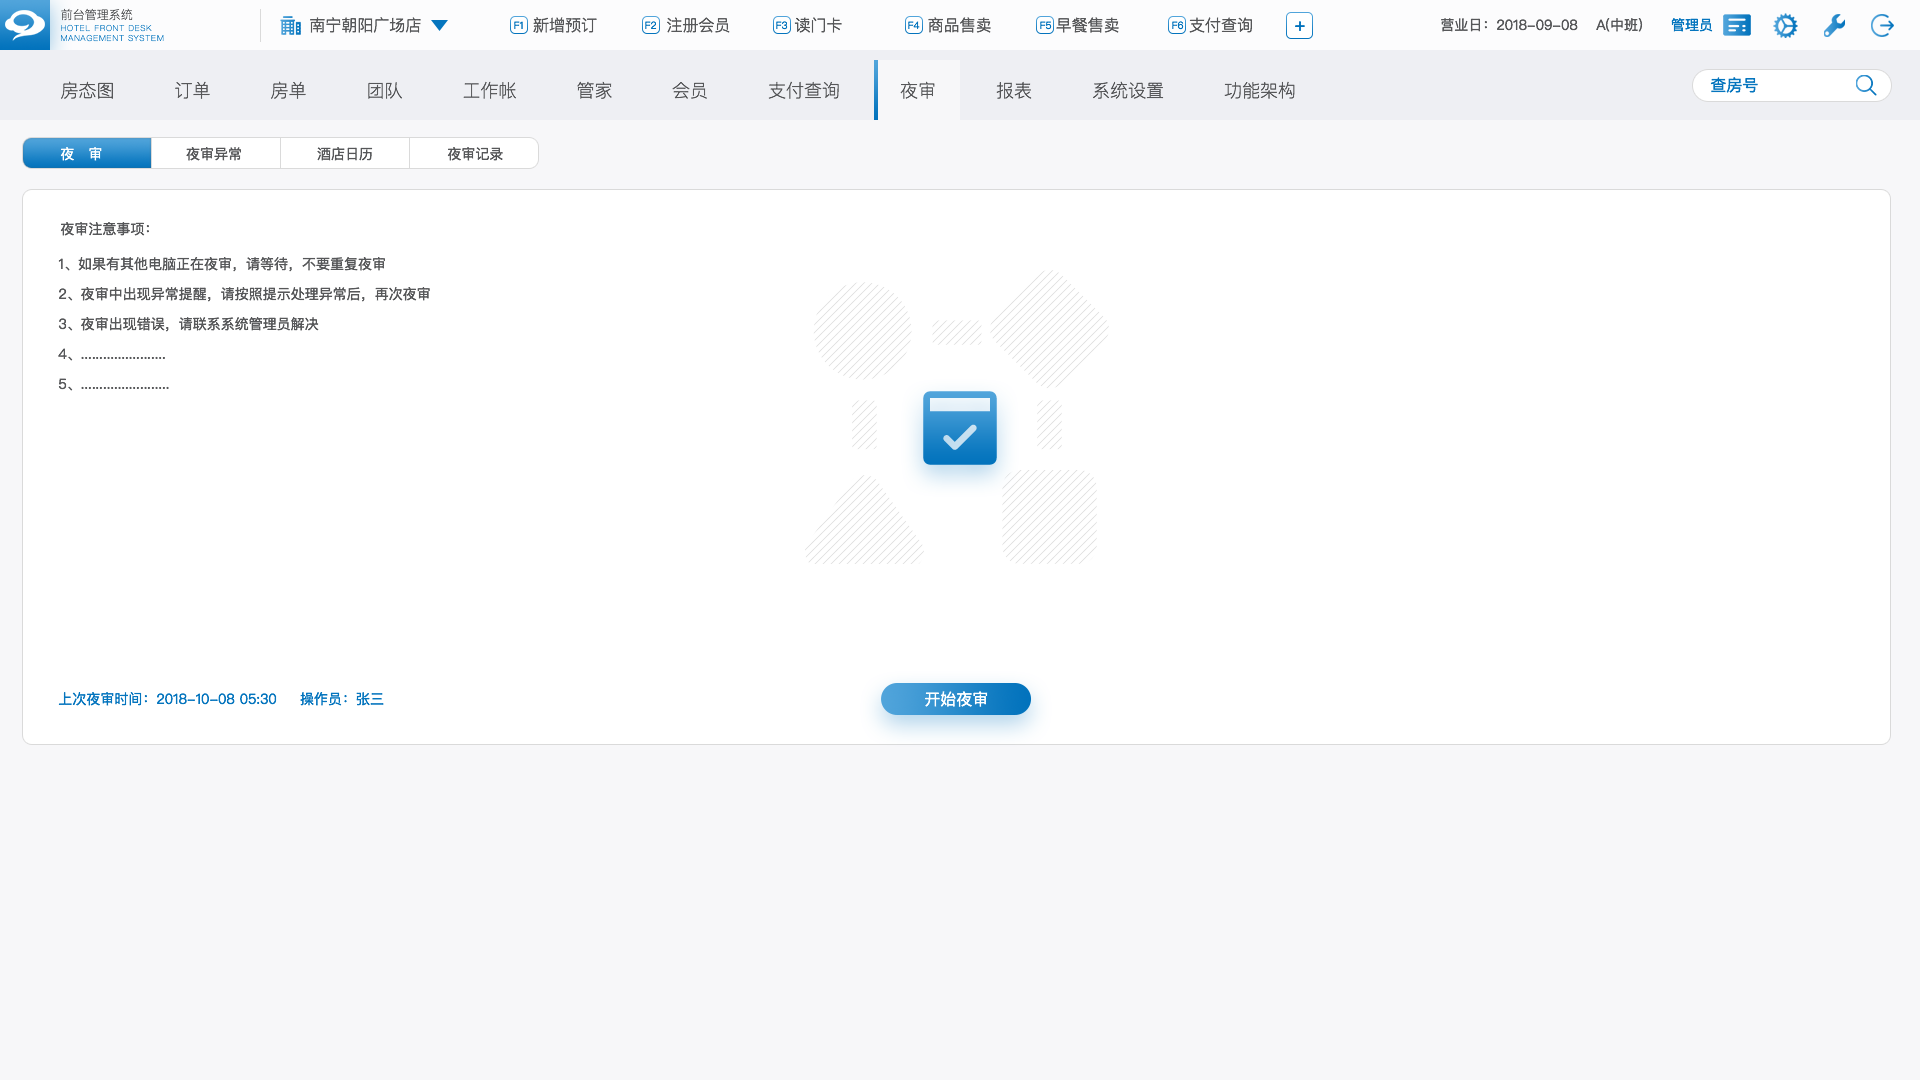Viewport: 1920px width, 1080px height.
Task: Expand the 南宁朝阳广场店 hotel dropdown
Action: 439,26
